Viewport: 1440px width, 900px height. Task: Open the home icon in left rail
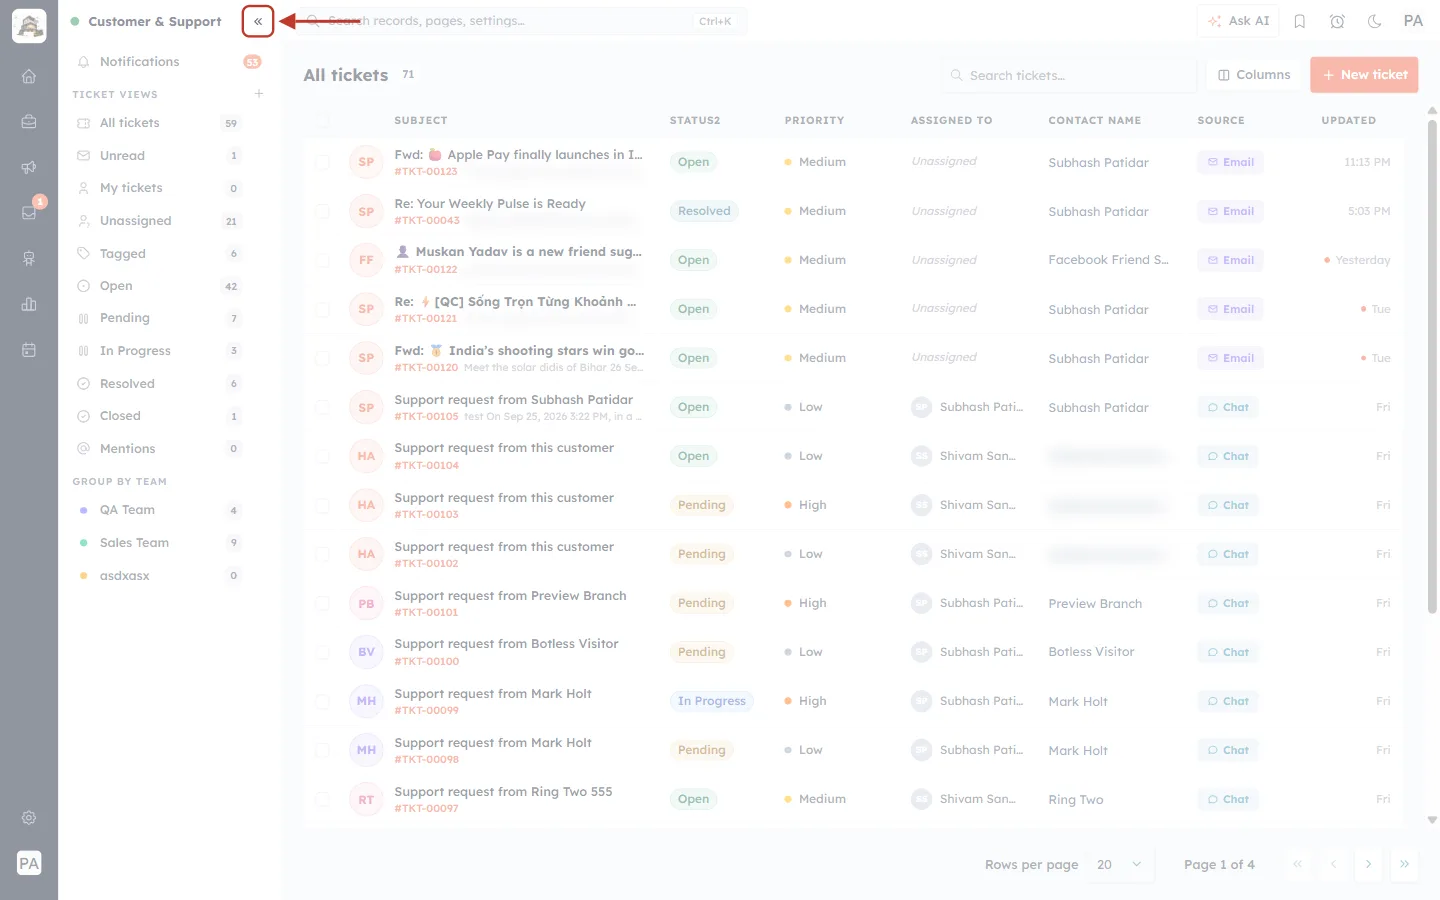(29, 76)
